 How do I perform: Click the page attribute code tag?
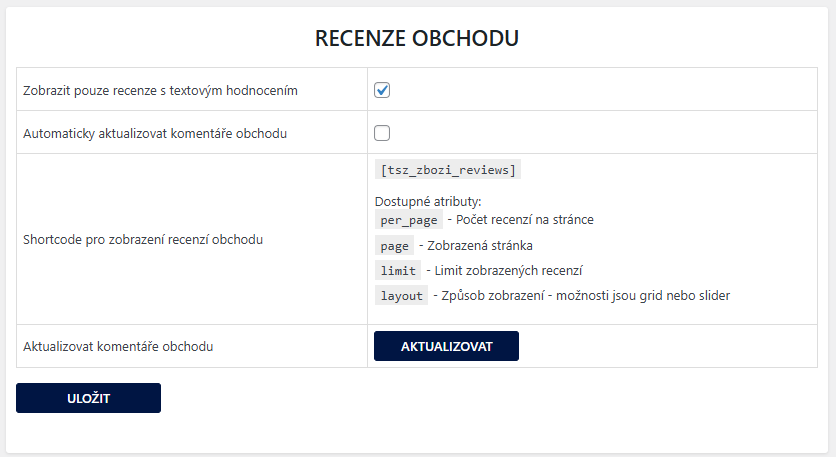(x=395, y=246)
